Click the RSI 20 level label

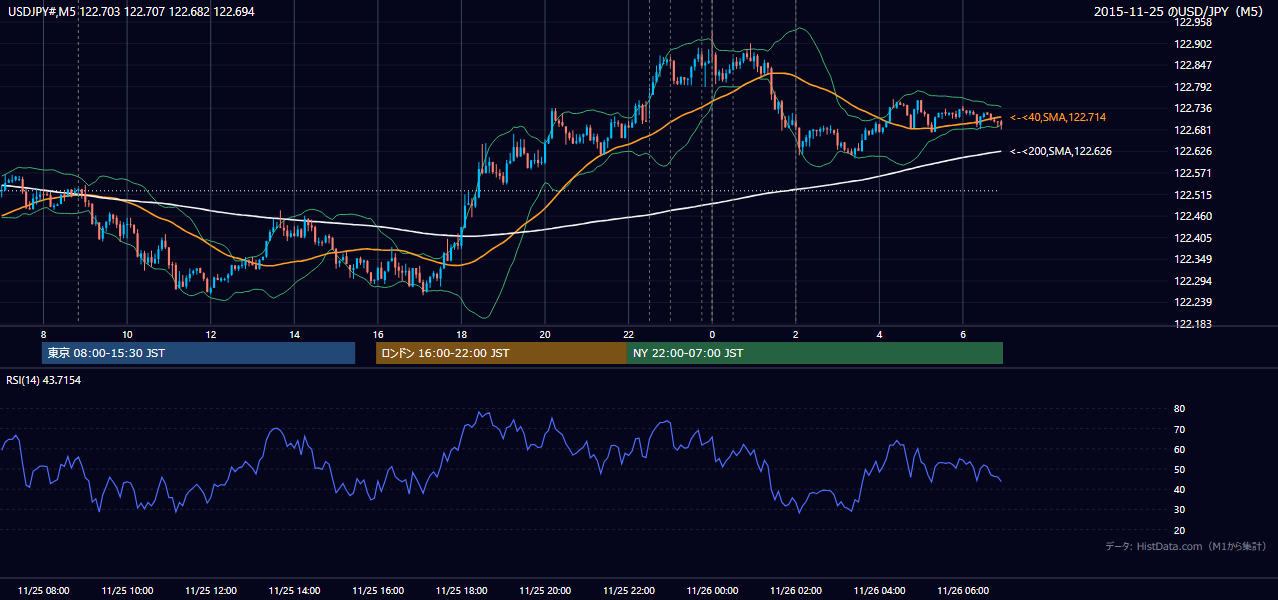1179,530
